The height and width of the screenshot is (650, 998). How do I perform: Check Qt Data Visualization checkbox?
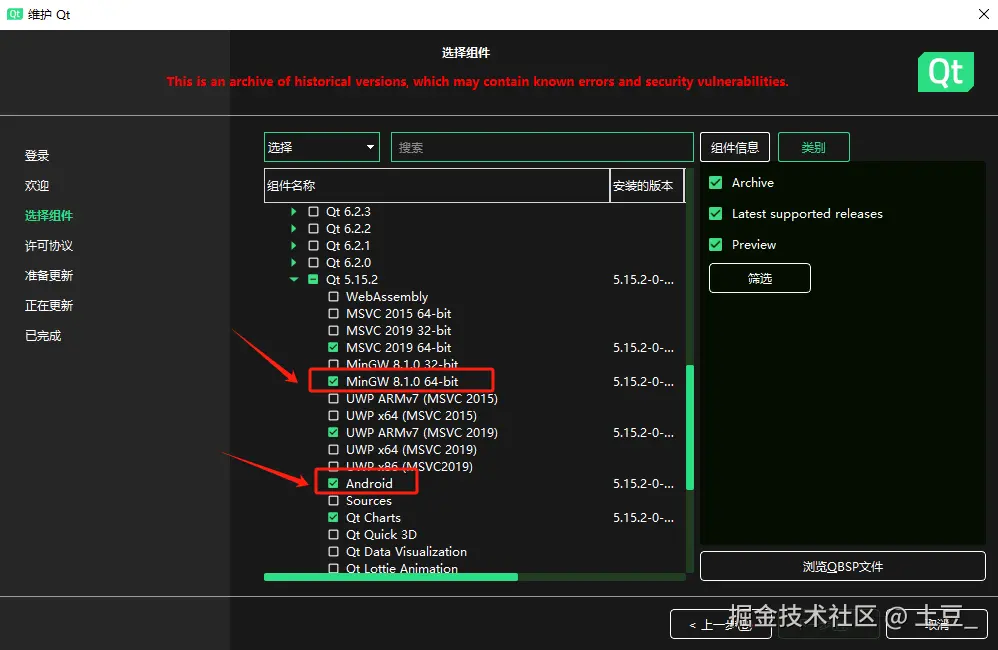click(333, 551)
